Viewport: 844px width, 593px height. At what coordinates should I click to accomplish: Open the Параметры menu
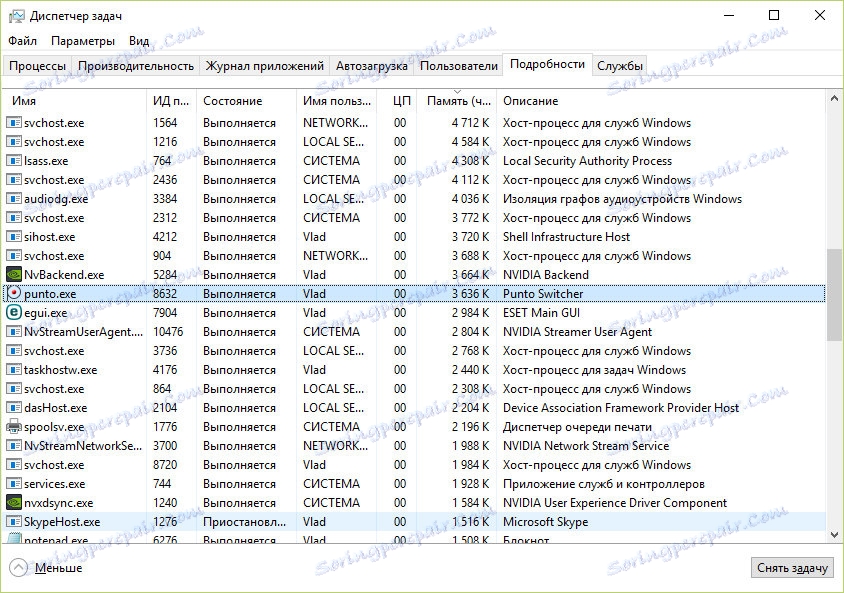point(83,41)
